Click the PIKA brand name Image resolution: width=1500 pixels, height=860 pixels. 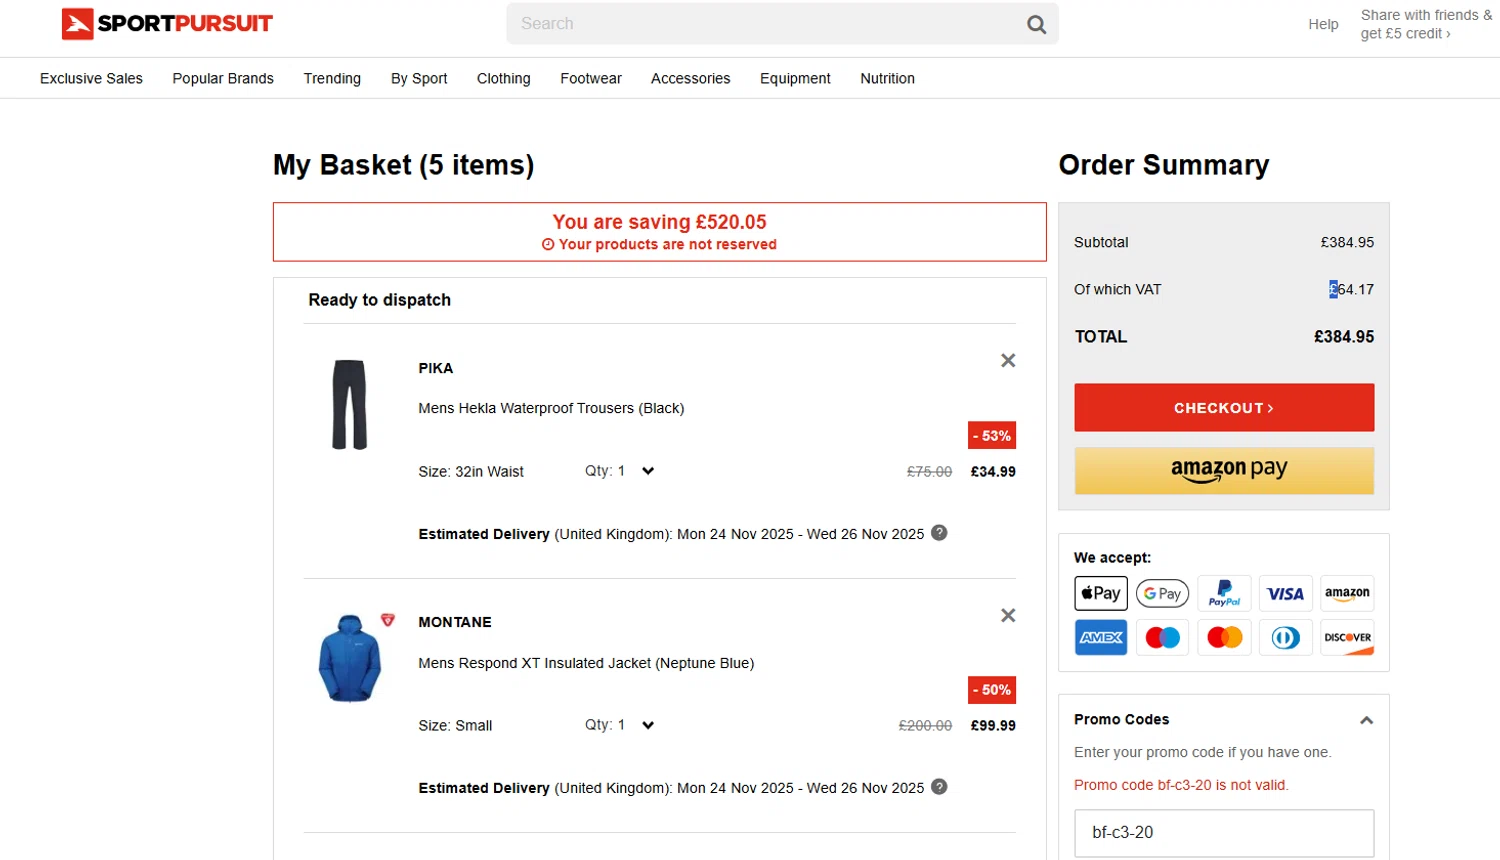(436, 368)
